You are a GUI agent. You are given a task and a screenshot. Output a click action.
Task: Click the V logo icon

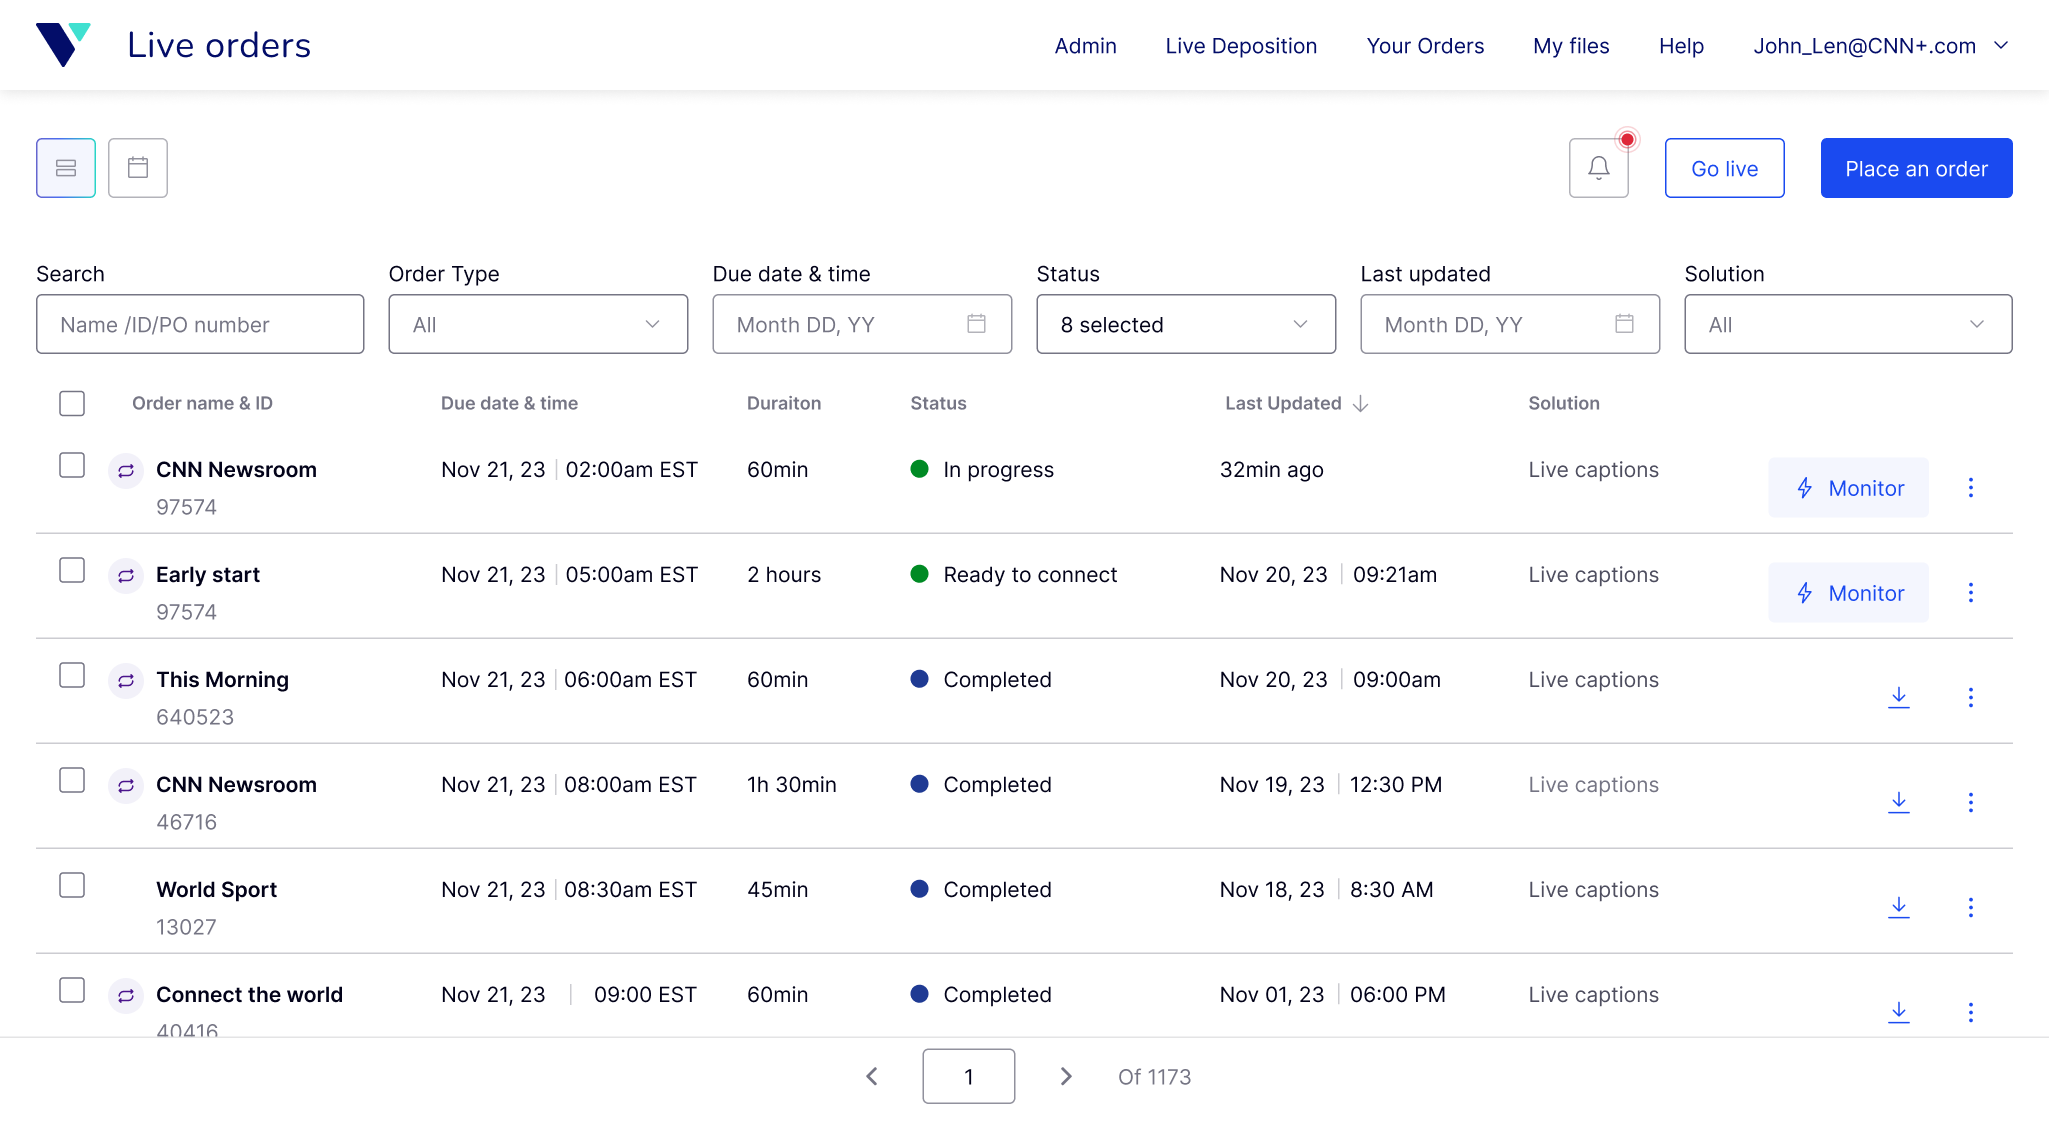[63, 45]
